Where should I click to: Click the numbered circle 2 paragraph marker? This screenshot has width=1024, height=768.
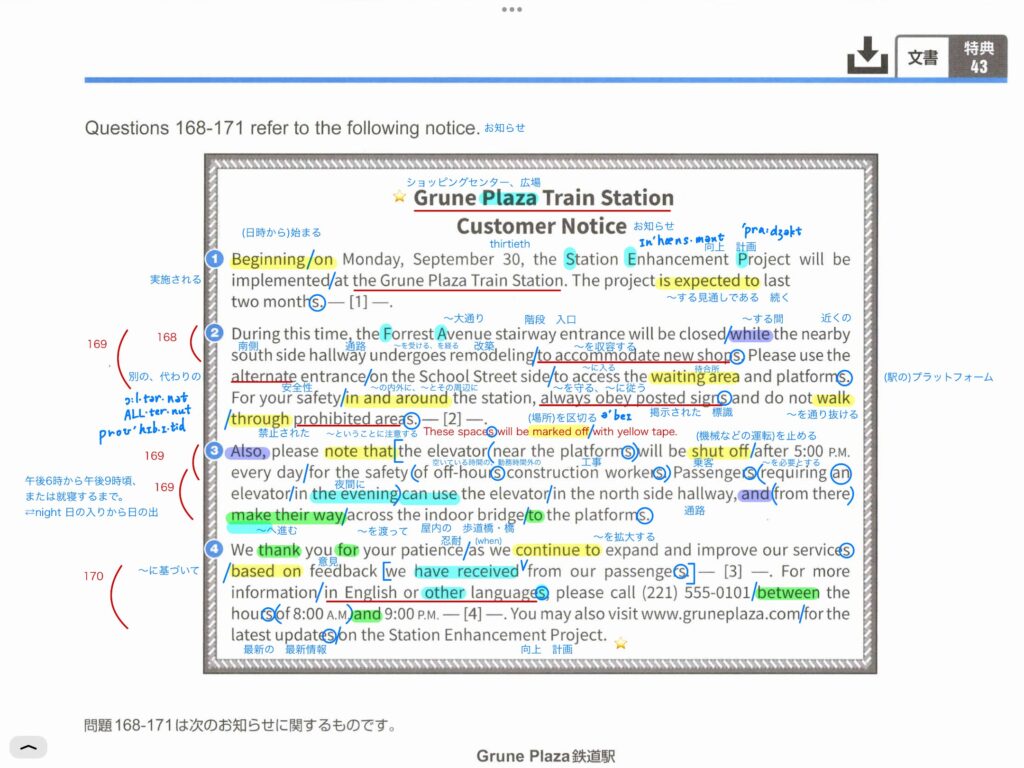(x=215, y=333)
